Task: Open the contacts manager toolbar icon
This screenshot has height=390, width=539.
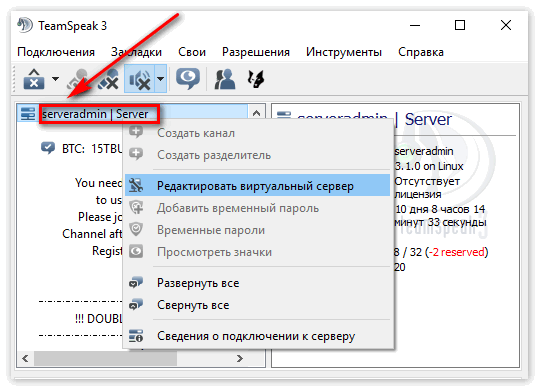Action: tap(224, 79)
